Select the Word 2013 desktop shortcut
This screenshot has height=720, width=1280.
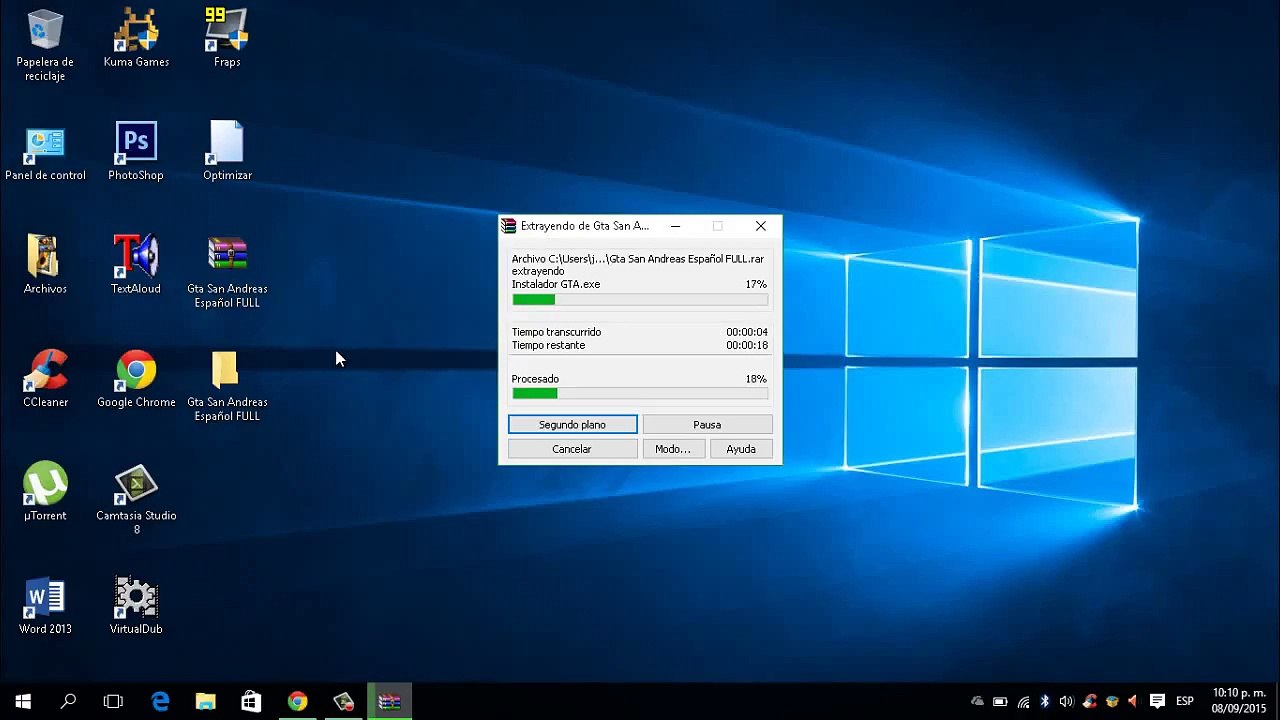(x=45, y=606)
